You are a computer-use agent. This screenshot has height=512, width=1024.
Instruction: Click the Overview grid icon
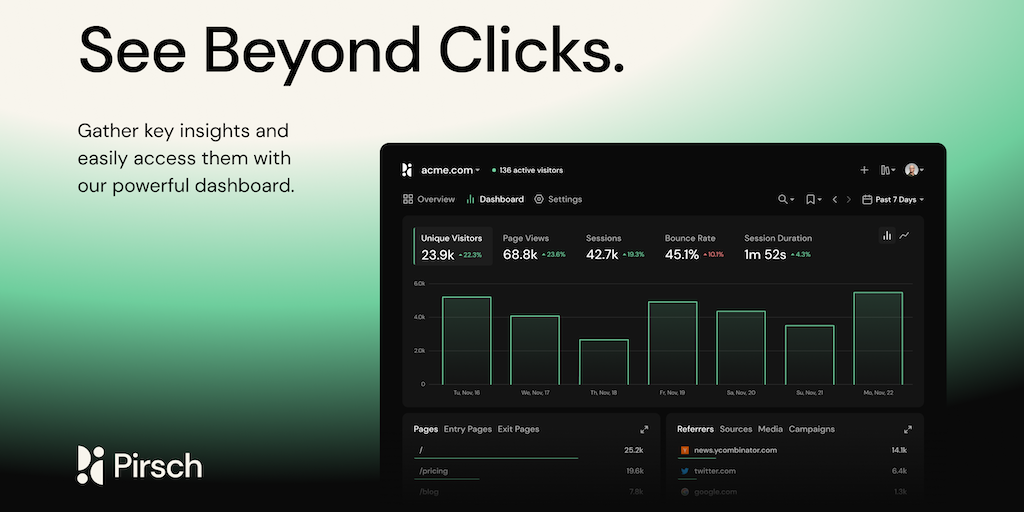tap(408, 199)
